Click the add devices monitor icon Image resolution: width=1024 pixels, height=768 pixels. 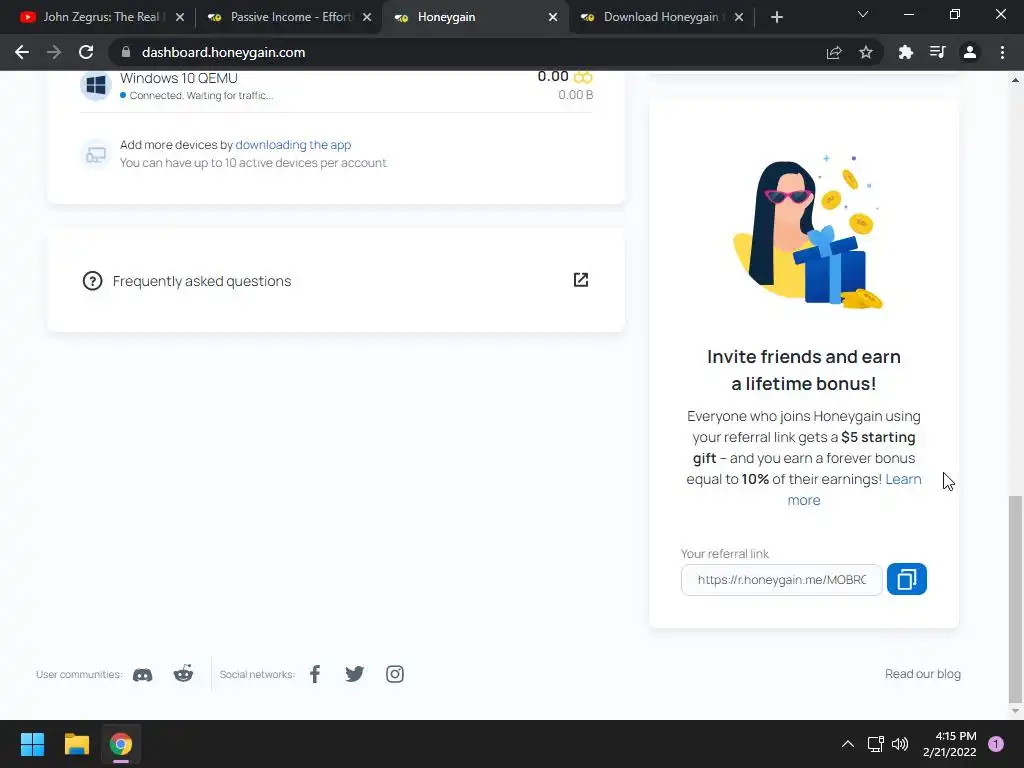tap(96, 154)
